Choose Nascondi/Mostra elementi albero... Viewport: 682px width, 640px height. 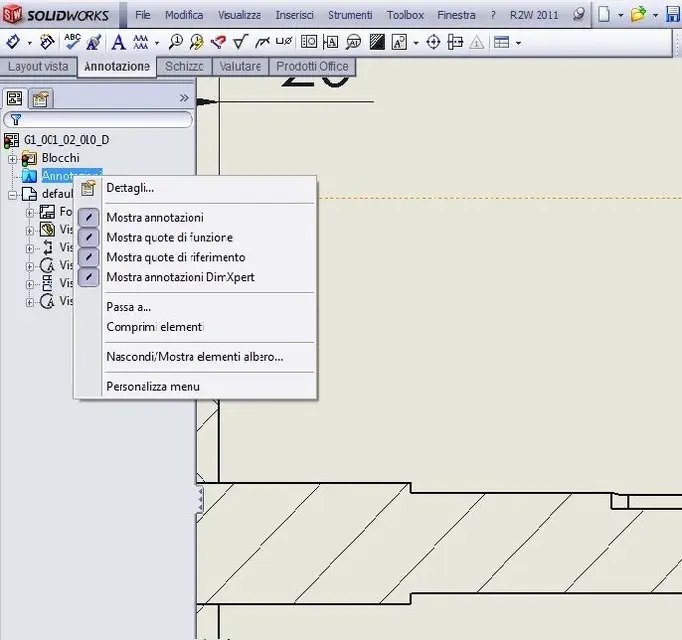(195, 357)
